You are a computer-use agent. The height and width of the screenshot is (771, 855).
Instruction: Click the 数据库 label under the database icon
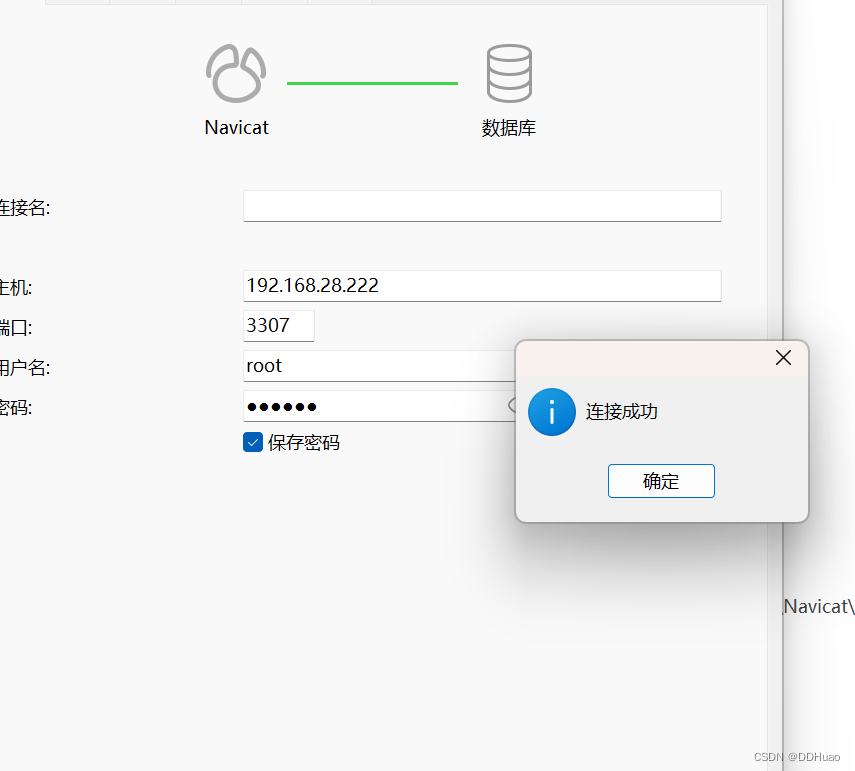click(x=509, y=128)
